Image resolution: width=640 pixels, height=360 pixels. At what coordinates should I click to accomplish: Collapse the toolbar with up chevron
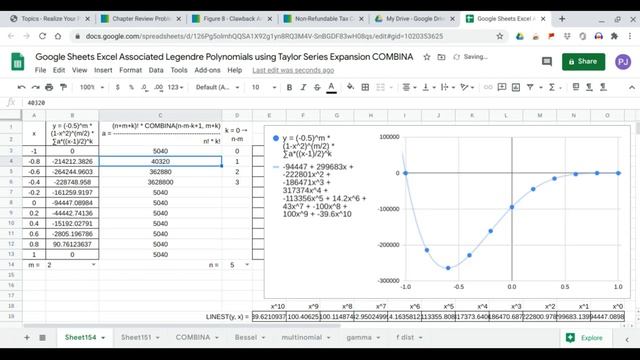[x=631, y=87]
